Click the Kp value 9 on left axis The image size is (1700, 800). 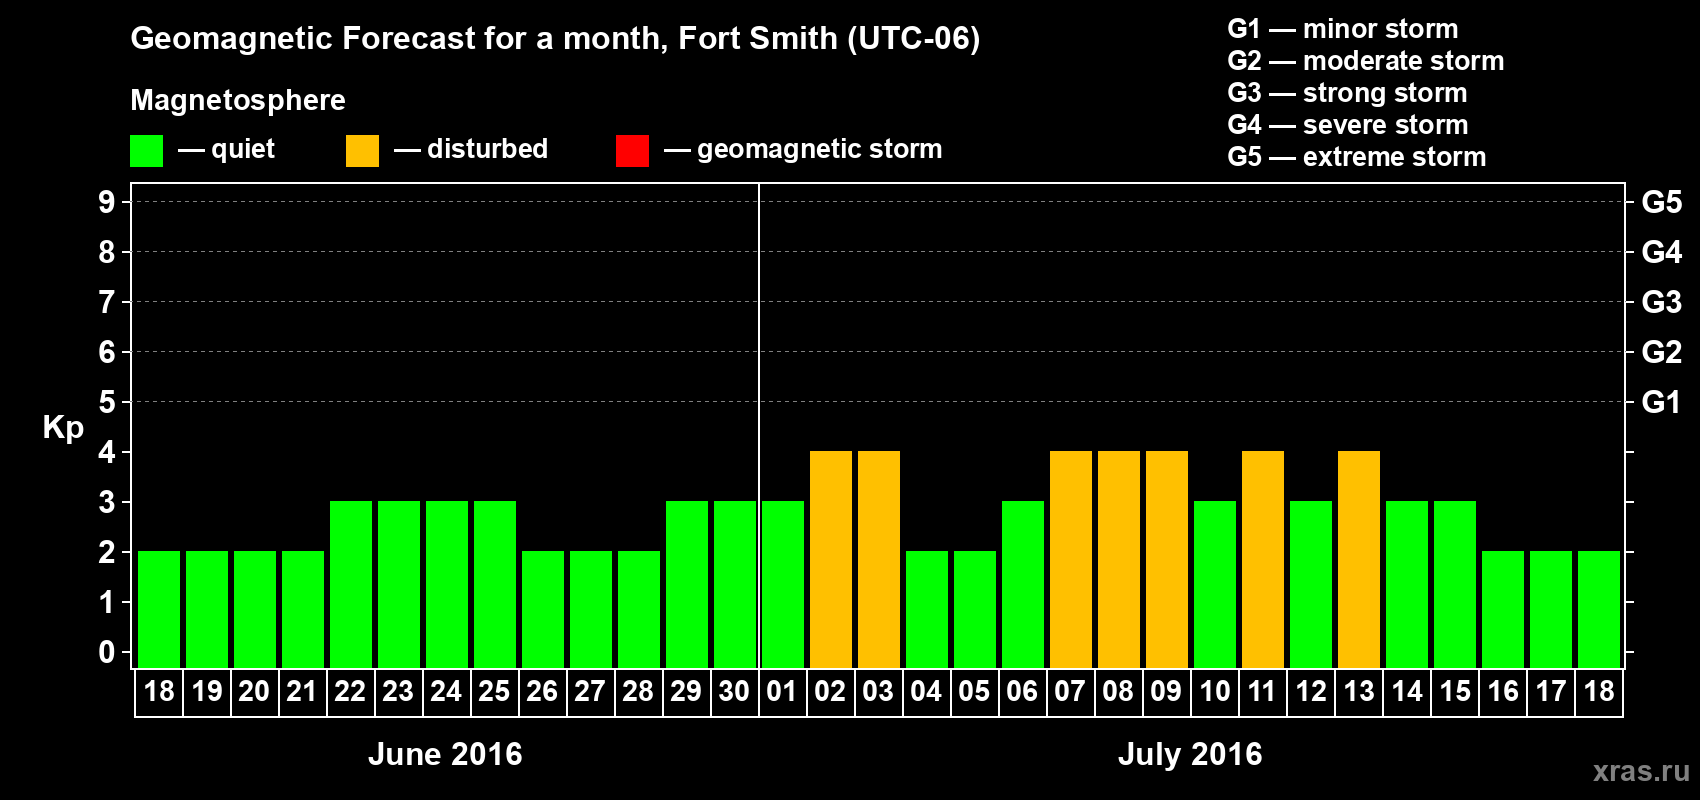coord(107,202)
